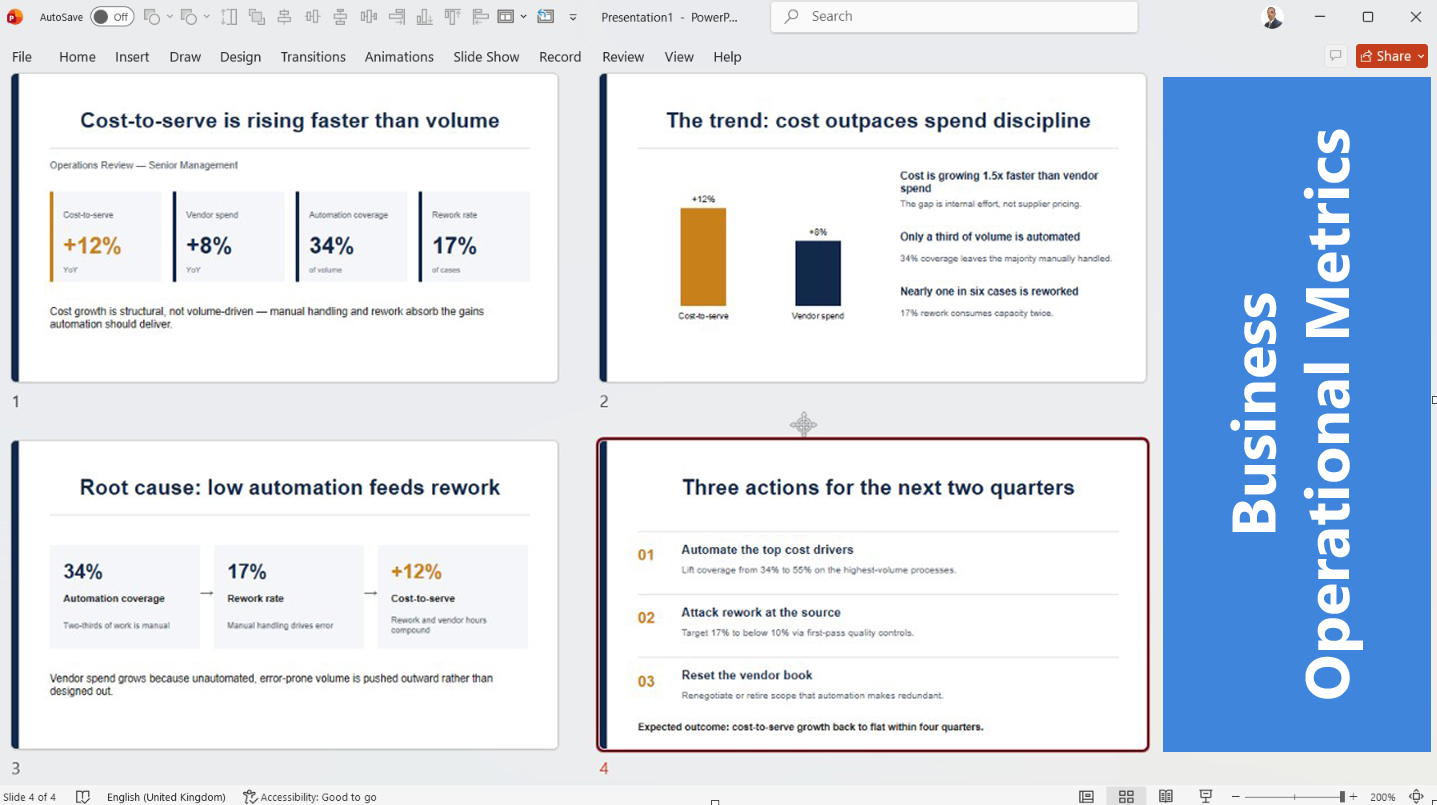Expand the slide layout dropdown arrow in toolbar
Image resolution: width=1437 pixels, height=805 pixels.
coord(523,17)
